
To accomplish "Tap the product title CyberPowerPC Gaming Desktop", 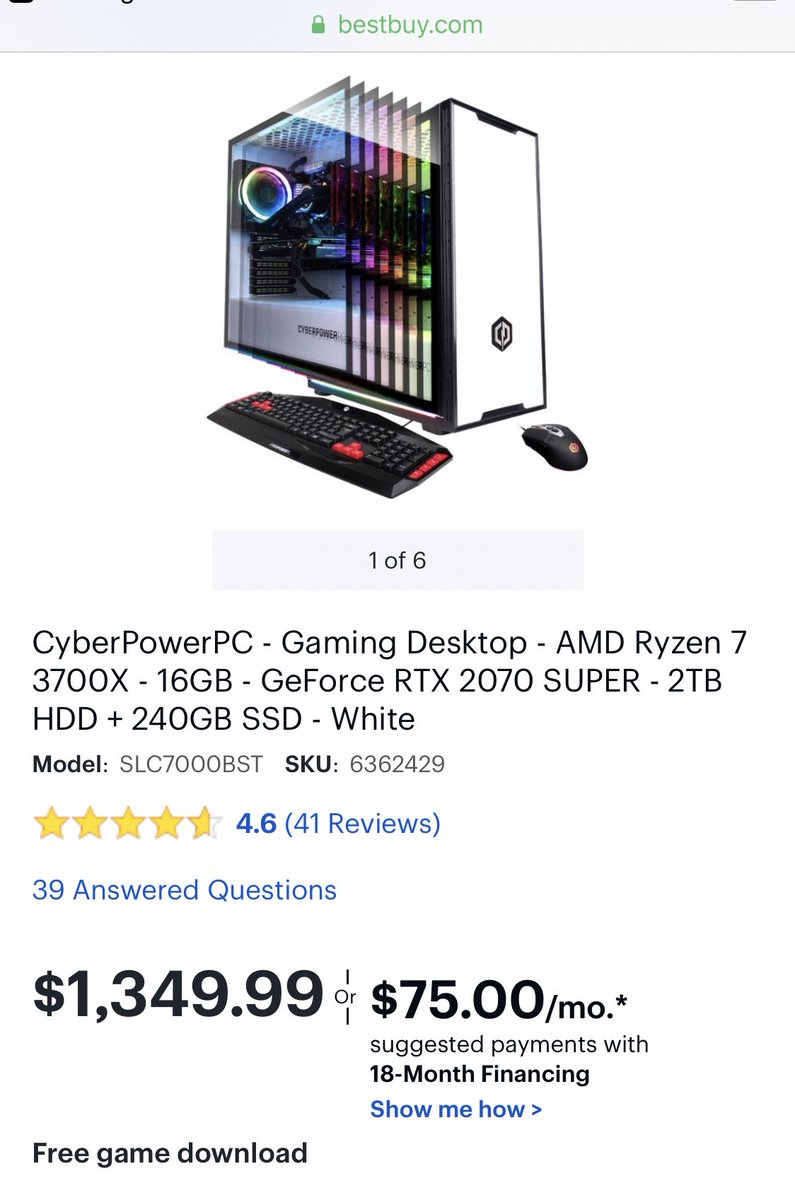I will (x=390, y=681).
